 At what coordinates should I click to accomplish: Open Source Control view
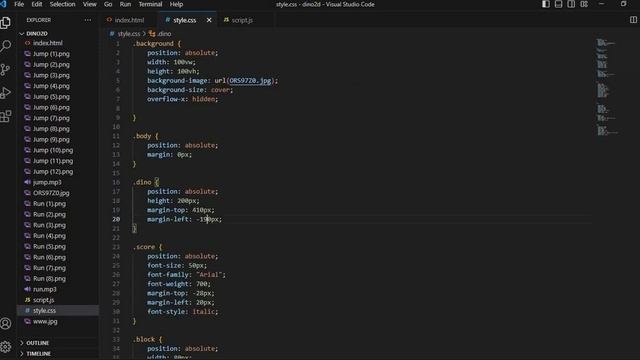[6, 69]
